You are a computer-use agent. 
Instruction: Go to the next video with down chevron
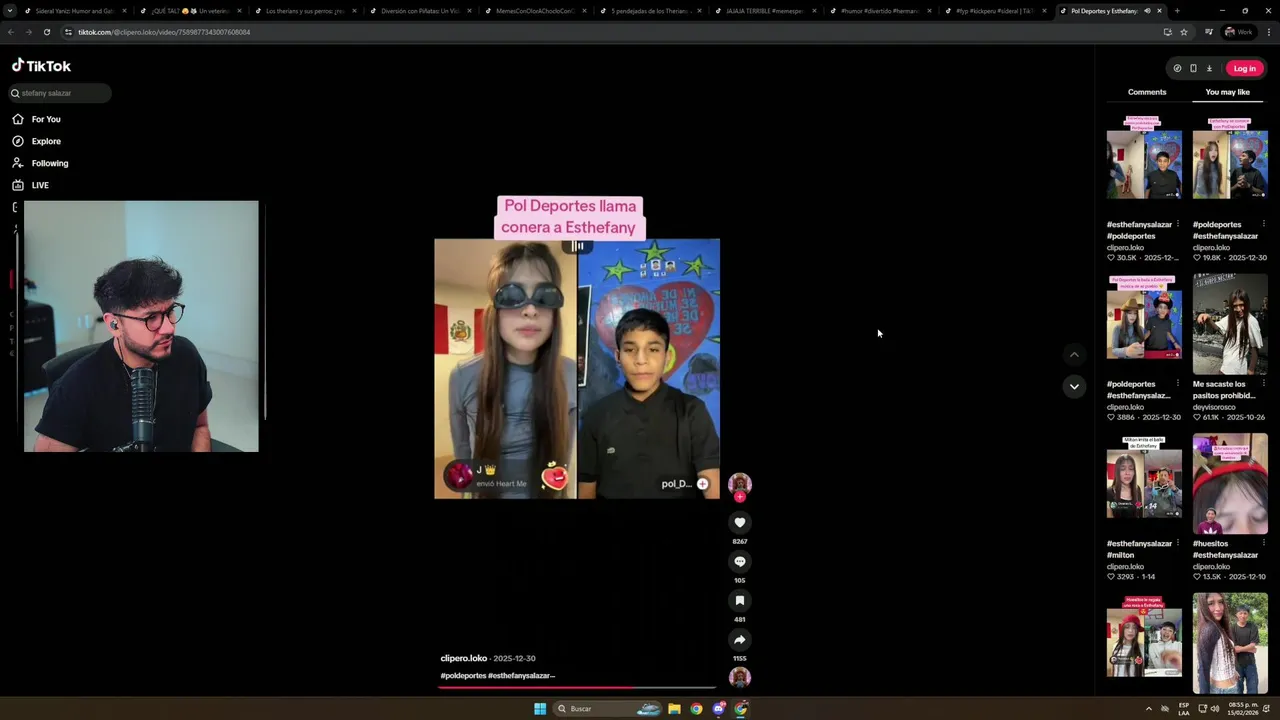click(x=1074, y=386)
